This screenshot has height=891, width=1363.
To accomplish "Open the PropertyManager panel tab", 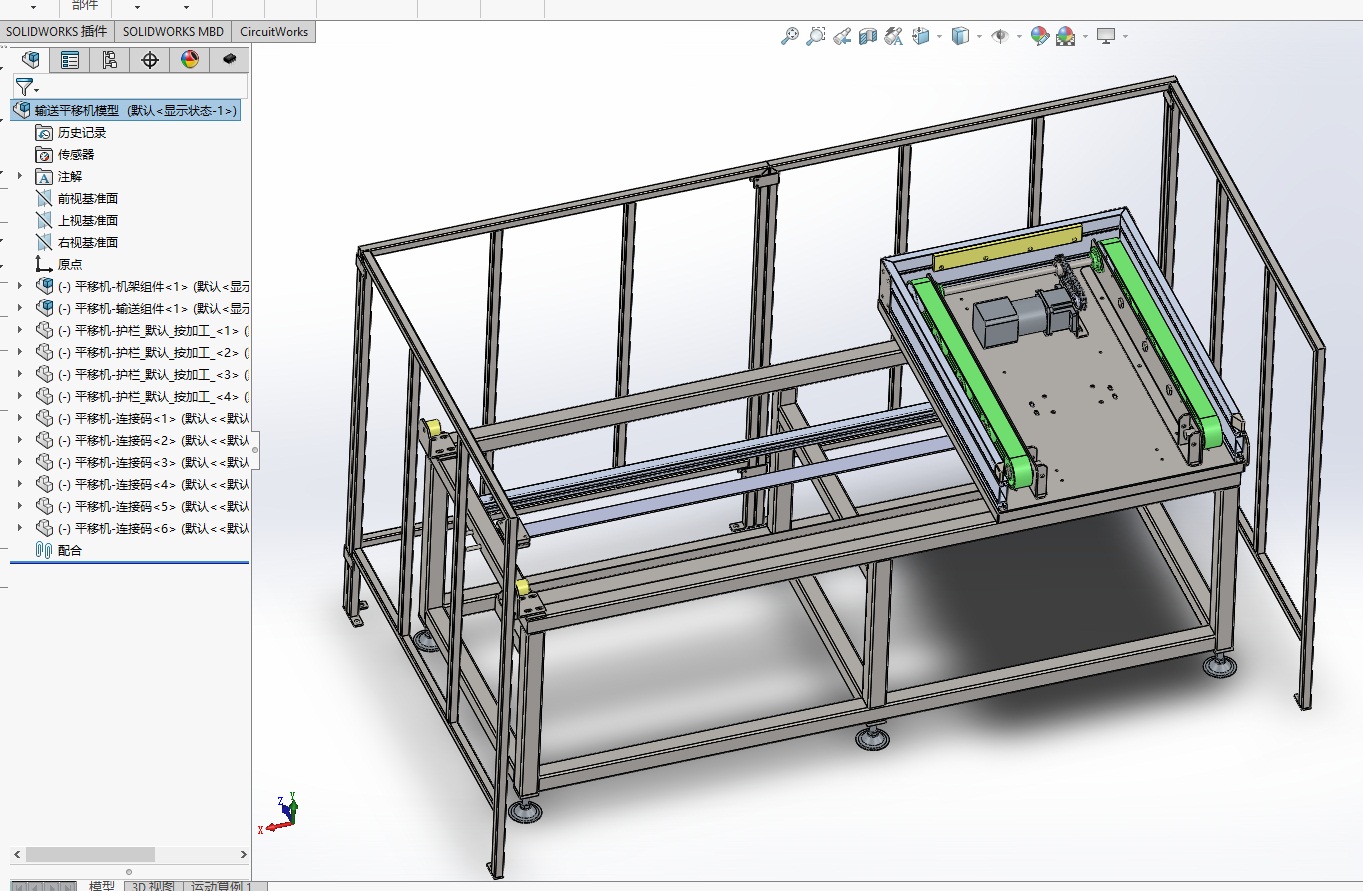I will click(70, 60).
